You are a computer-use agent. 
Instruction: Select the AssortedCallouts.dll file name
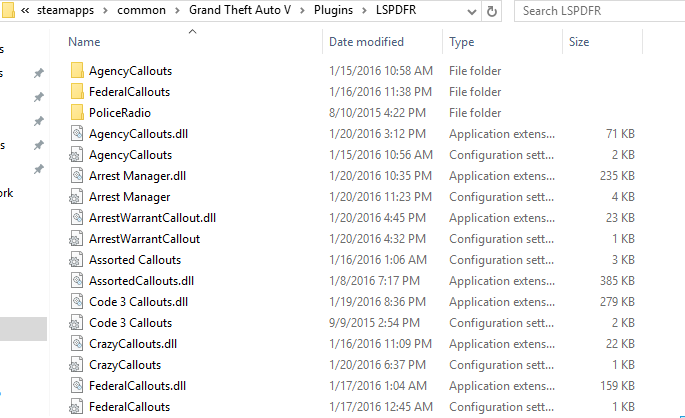coord(141,280)
